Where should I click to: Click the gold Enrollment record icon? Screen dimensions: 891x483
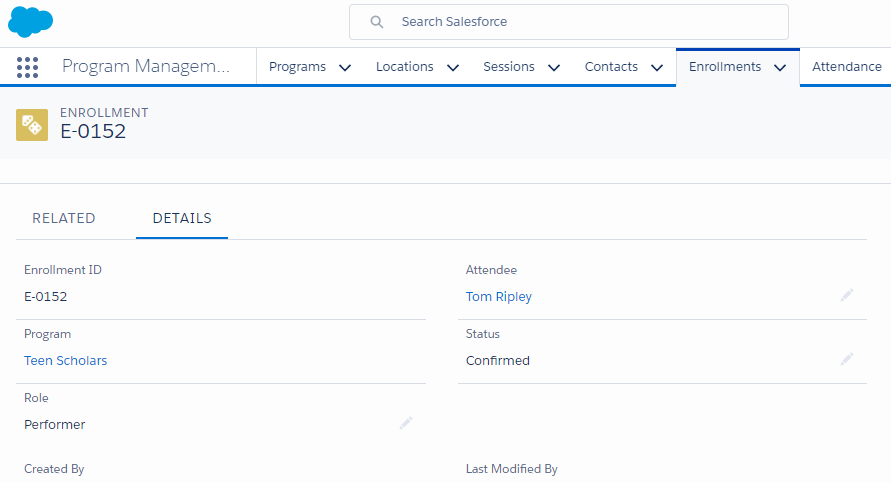32,125
